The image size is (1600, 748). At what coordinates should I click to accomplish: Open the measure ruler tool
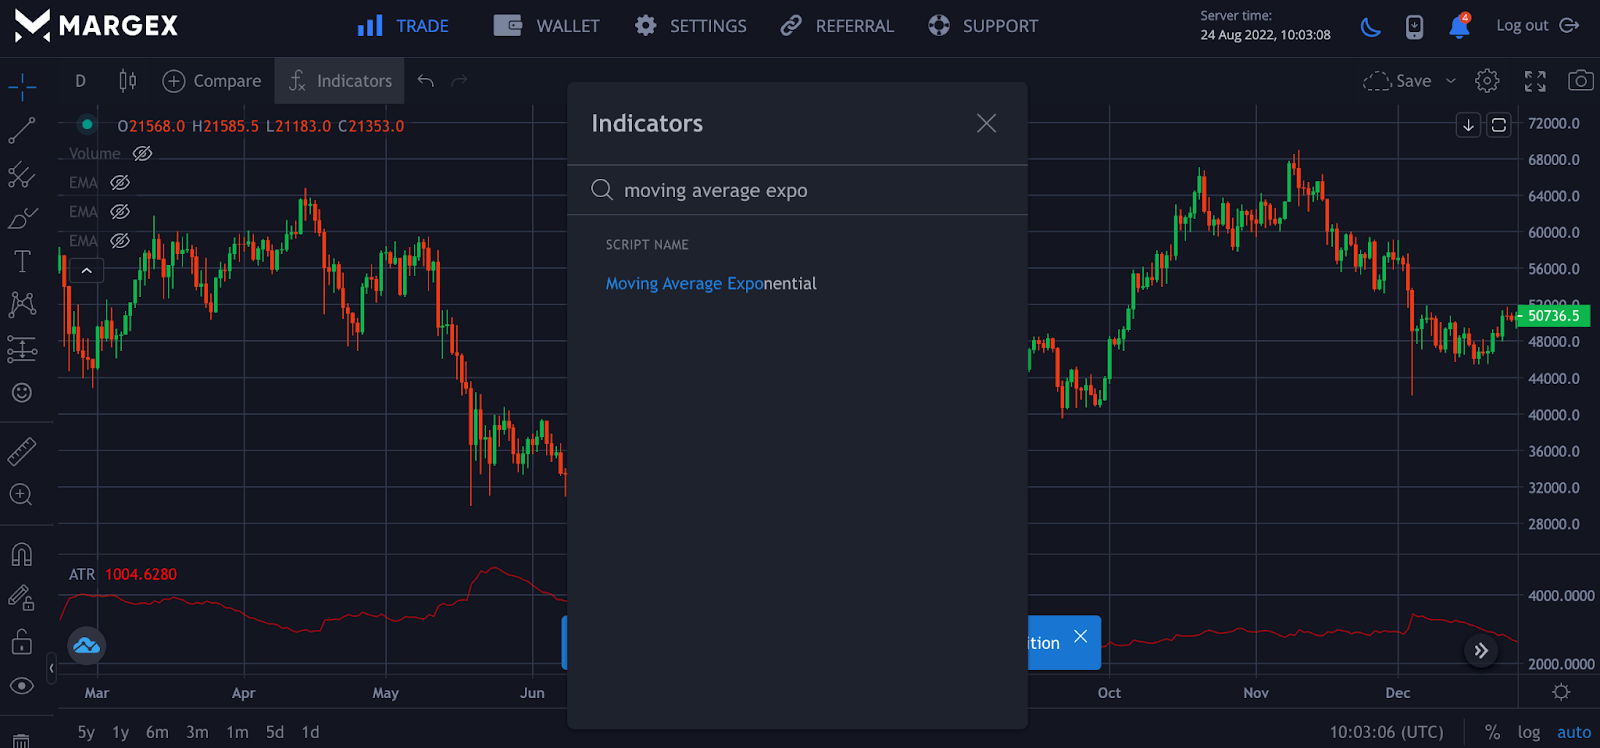22,452
